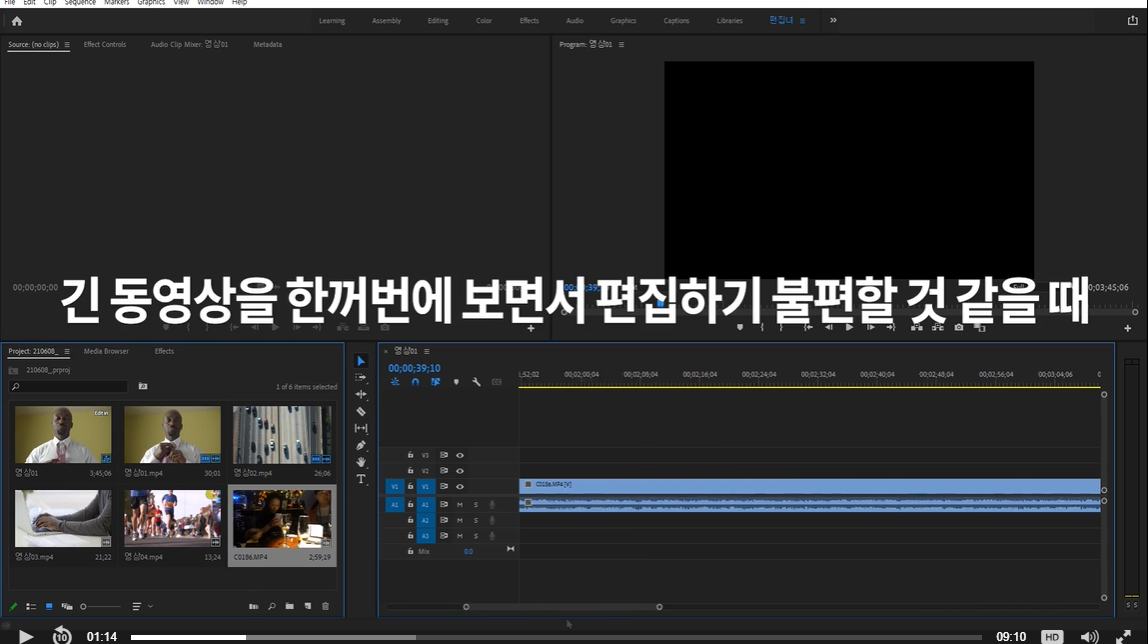The height and width of the screenshot is (644, 1148).
Task: Click Automate to Sequence icon
Action: click(253, 606)
